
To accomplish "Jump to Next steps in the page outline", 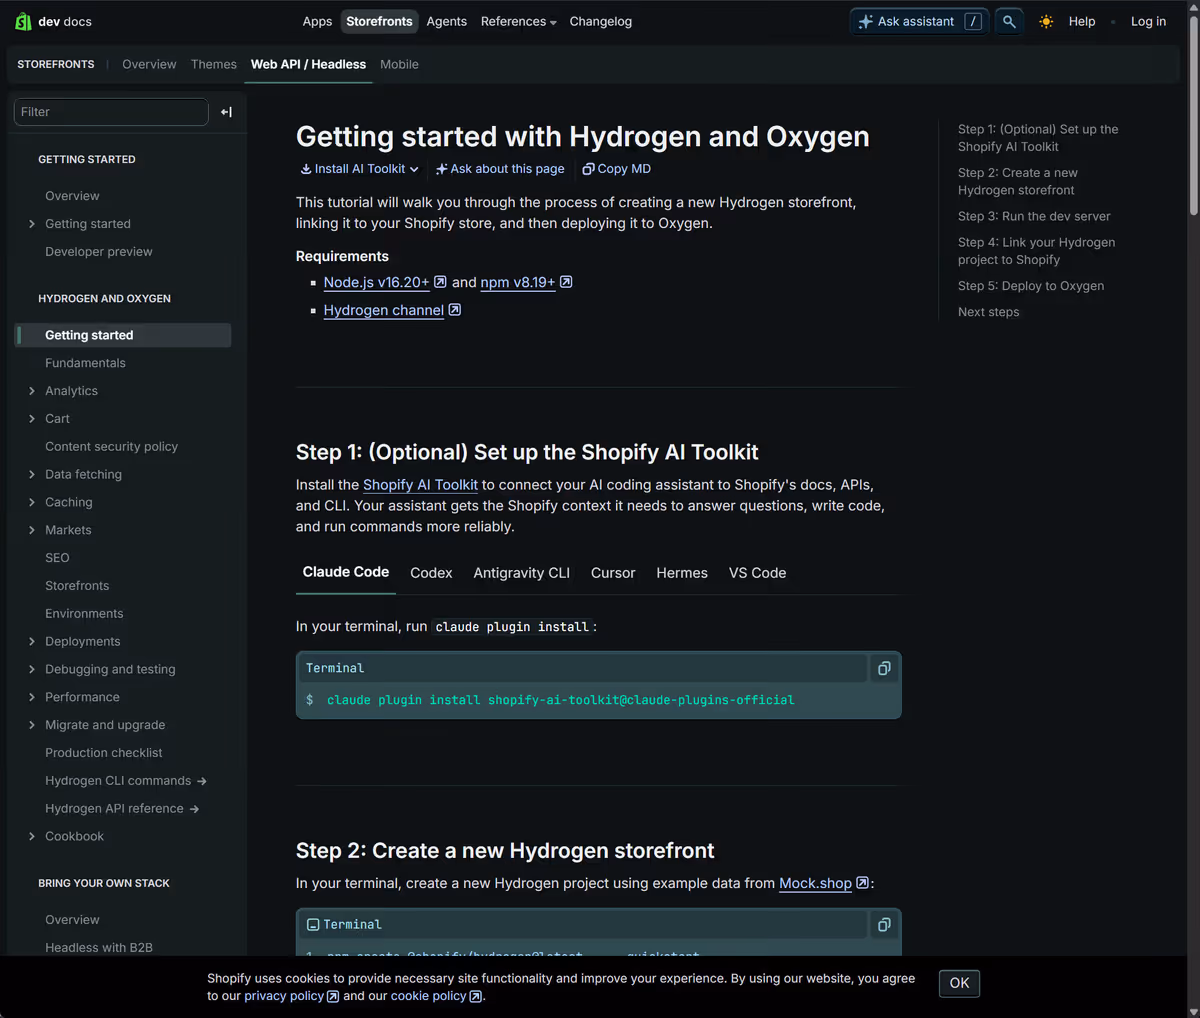I will [989, 312].
